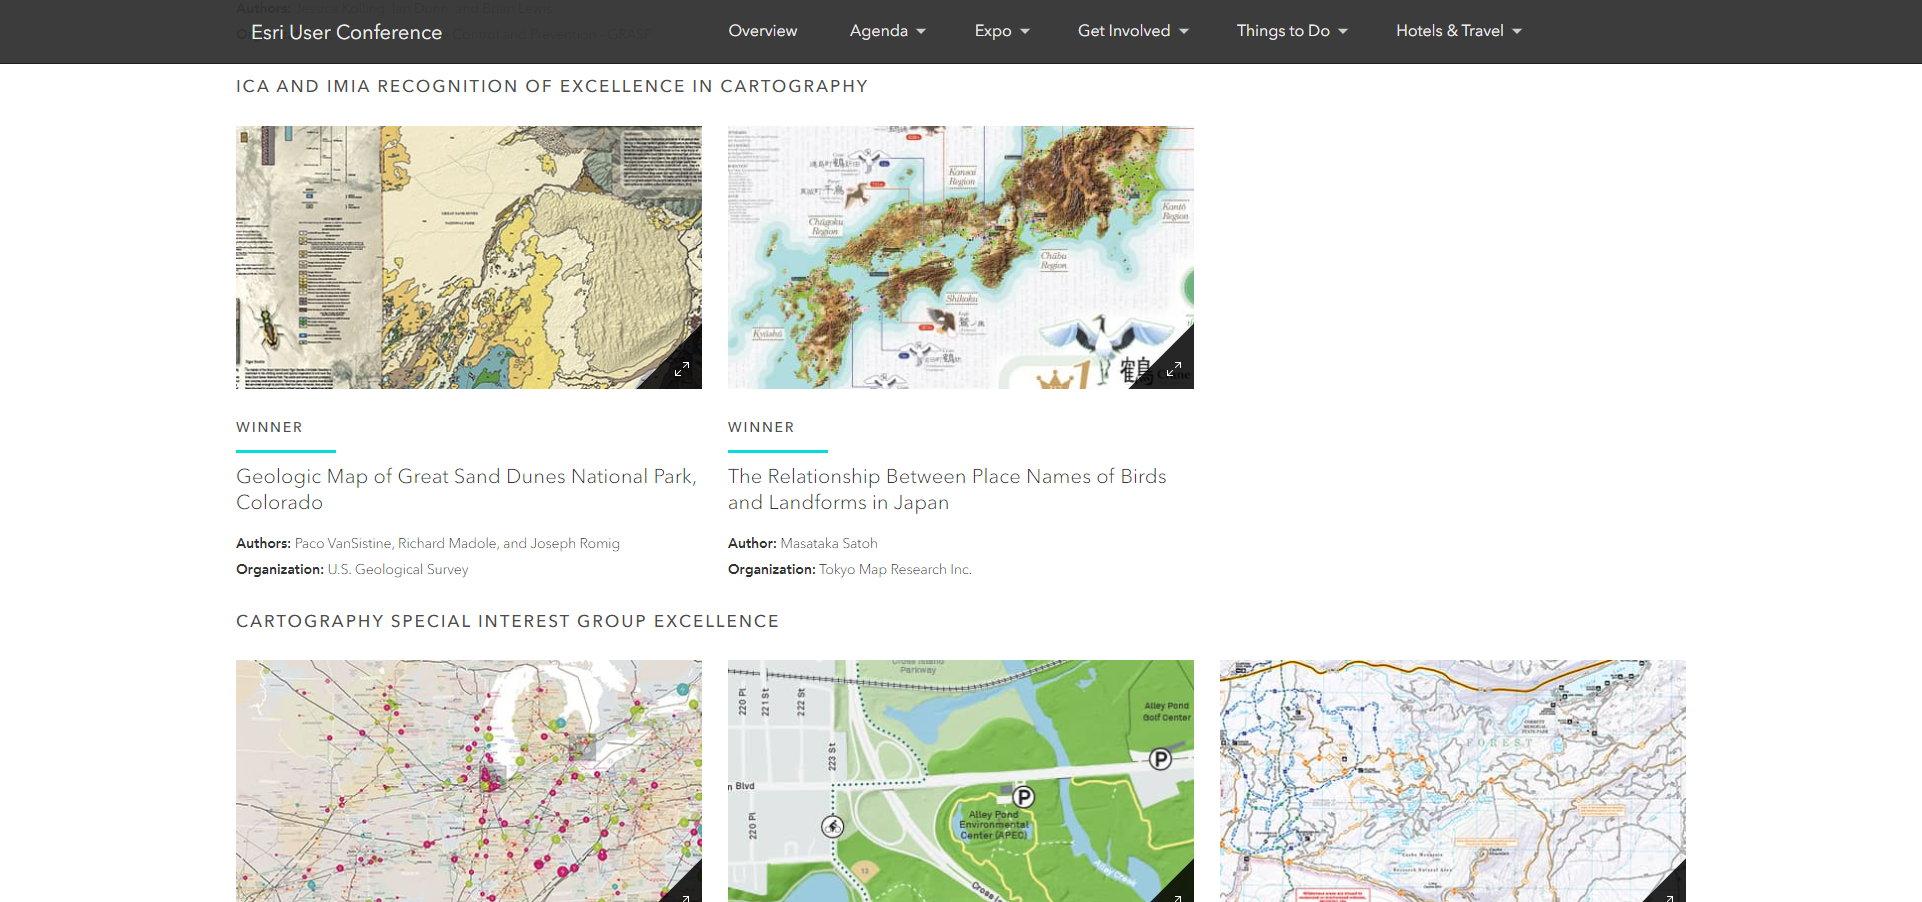This screenshot has height=902, width=1922.
Task: Click expand icon on Japan birds map
Action: [x=1174, y=369]
